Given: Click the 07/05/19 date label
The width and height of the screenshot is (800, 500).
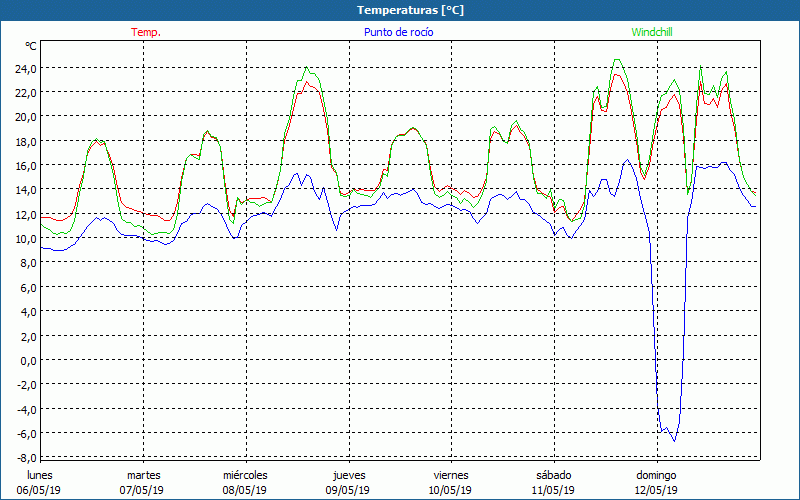Looking at the screenshot, I should 142,490.
